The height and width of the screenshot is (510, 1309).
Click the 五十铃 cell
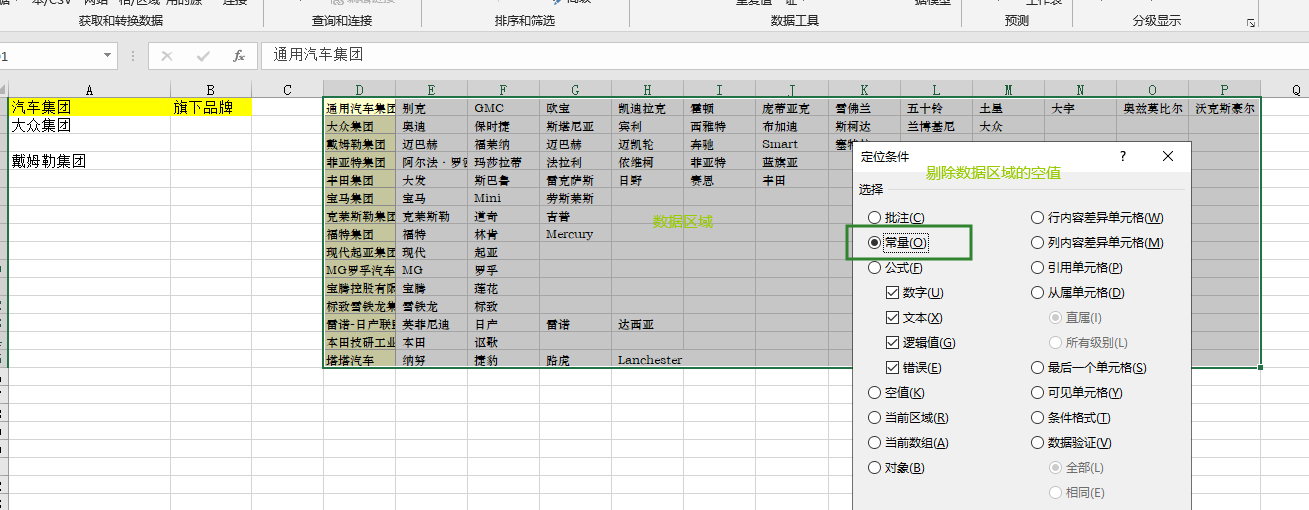point(936,108)
